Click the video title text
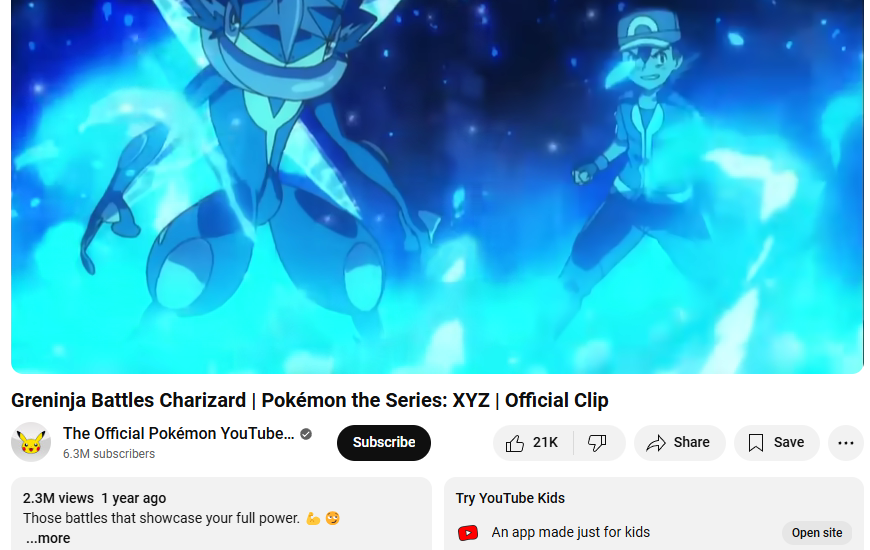This screenshot has height=550, width=870. [310, 400]
